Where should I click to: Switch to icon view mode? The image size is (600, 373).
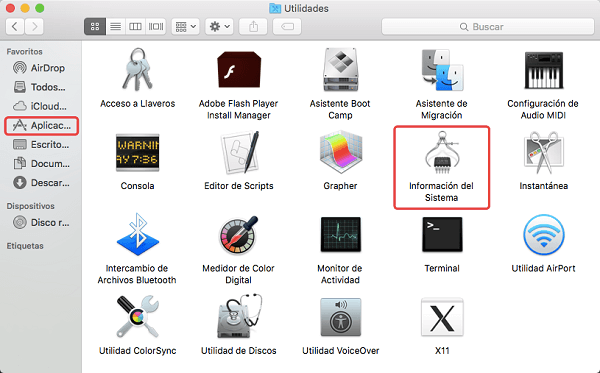[x=95, y=26]
